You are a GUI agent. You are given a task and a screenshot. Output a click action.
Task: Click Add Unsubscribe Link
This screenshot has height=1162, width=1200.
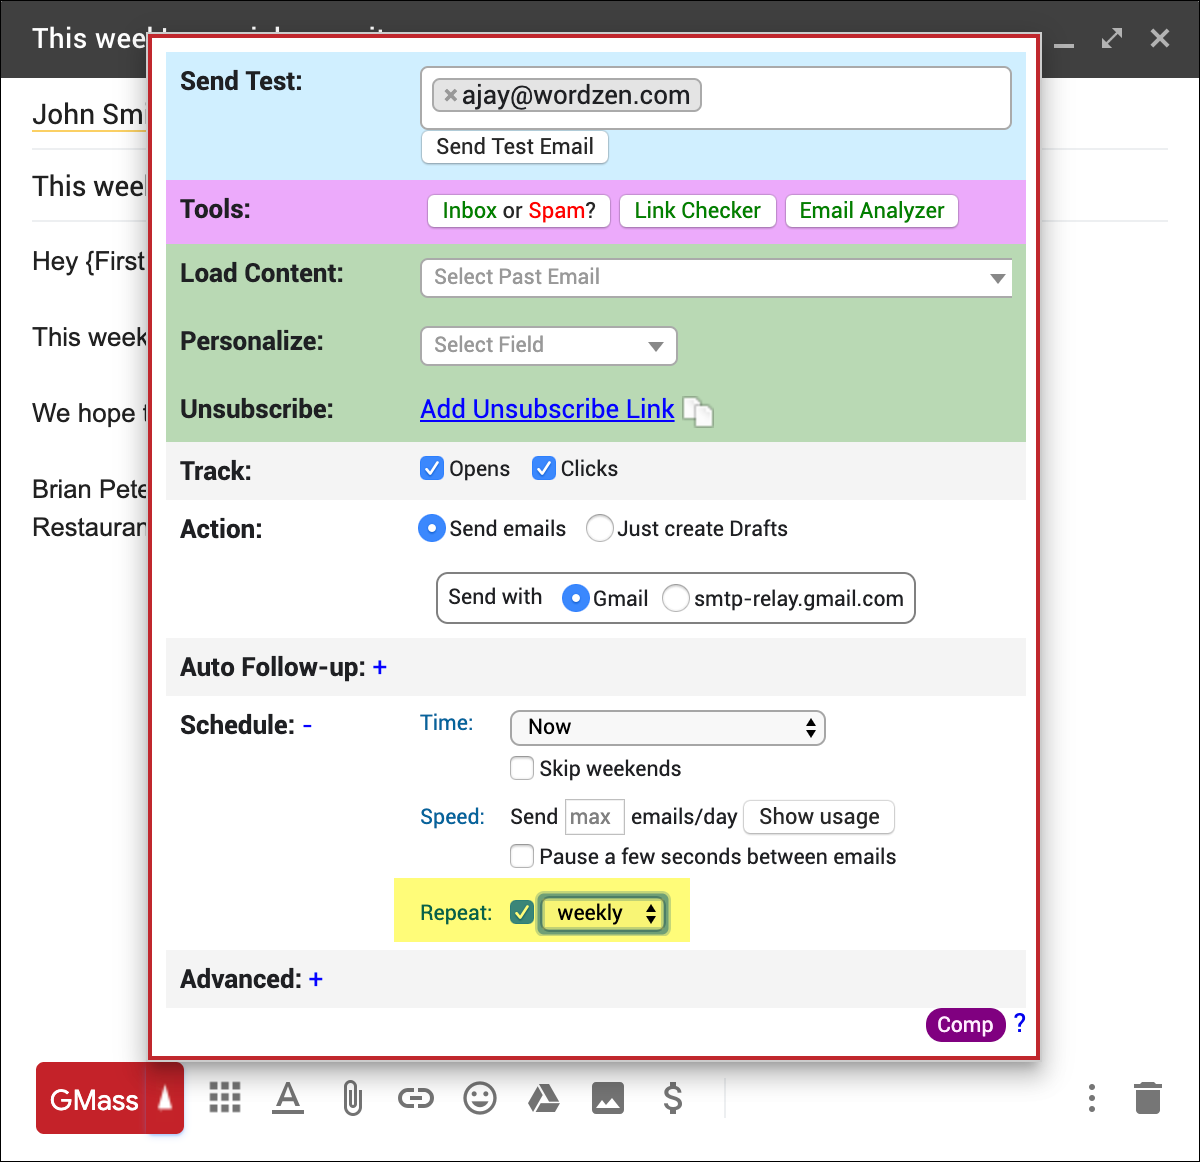click(x=546, y=409)
